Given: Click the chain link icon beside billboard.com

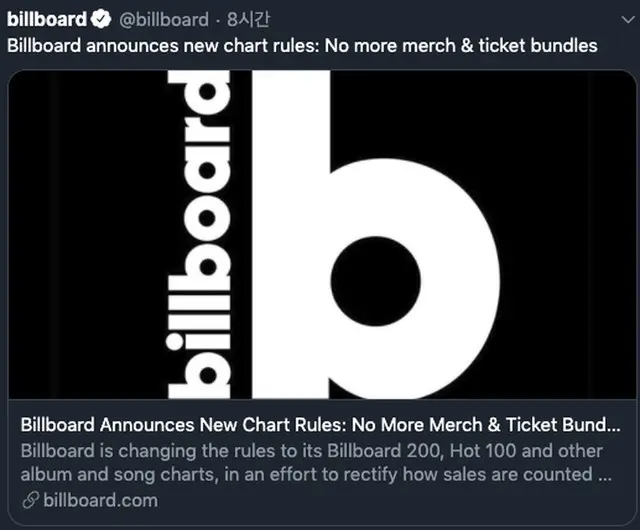Looking at the screenshot, I should pos(31,500).
